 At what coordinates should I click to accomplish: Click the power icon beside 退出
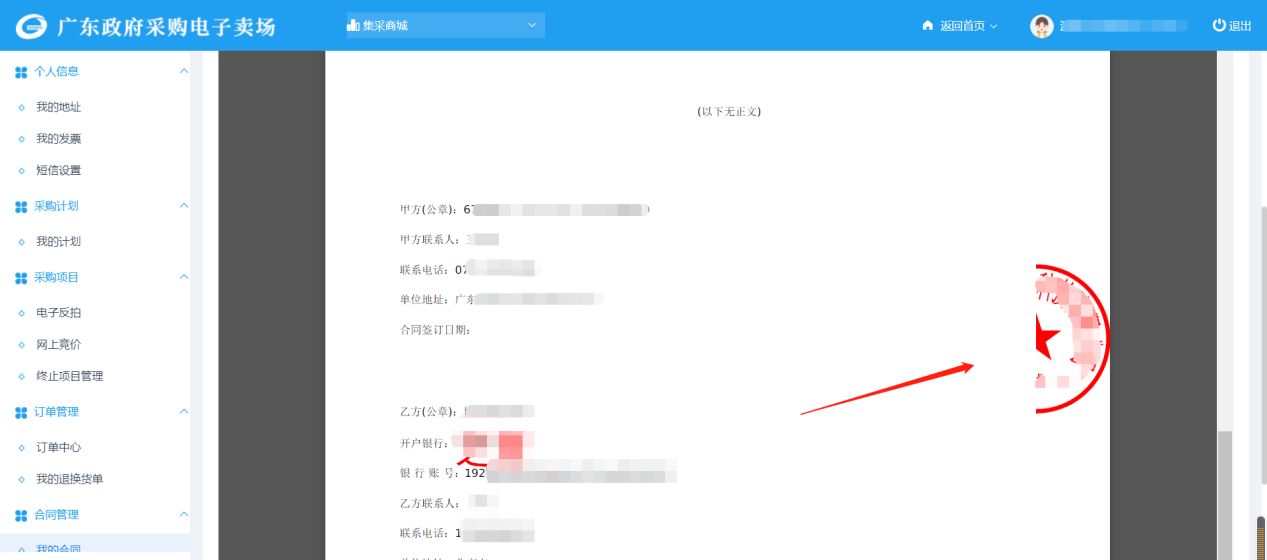click(x=1219, y=26)
